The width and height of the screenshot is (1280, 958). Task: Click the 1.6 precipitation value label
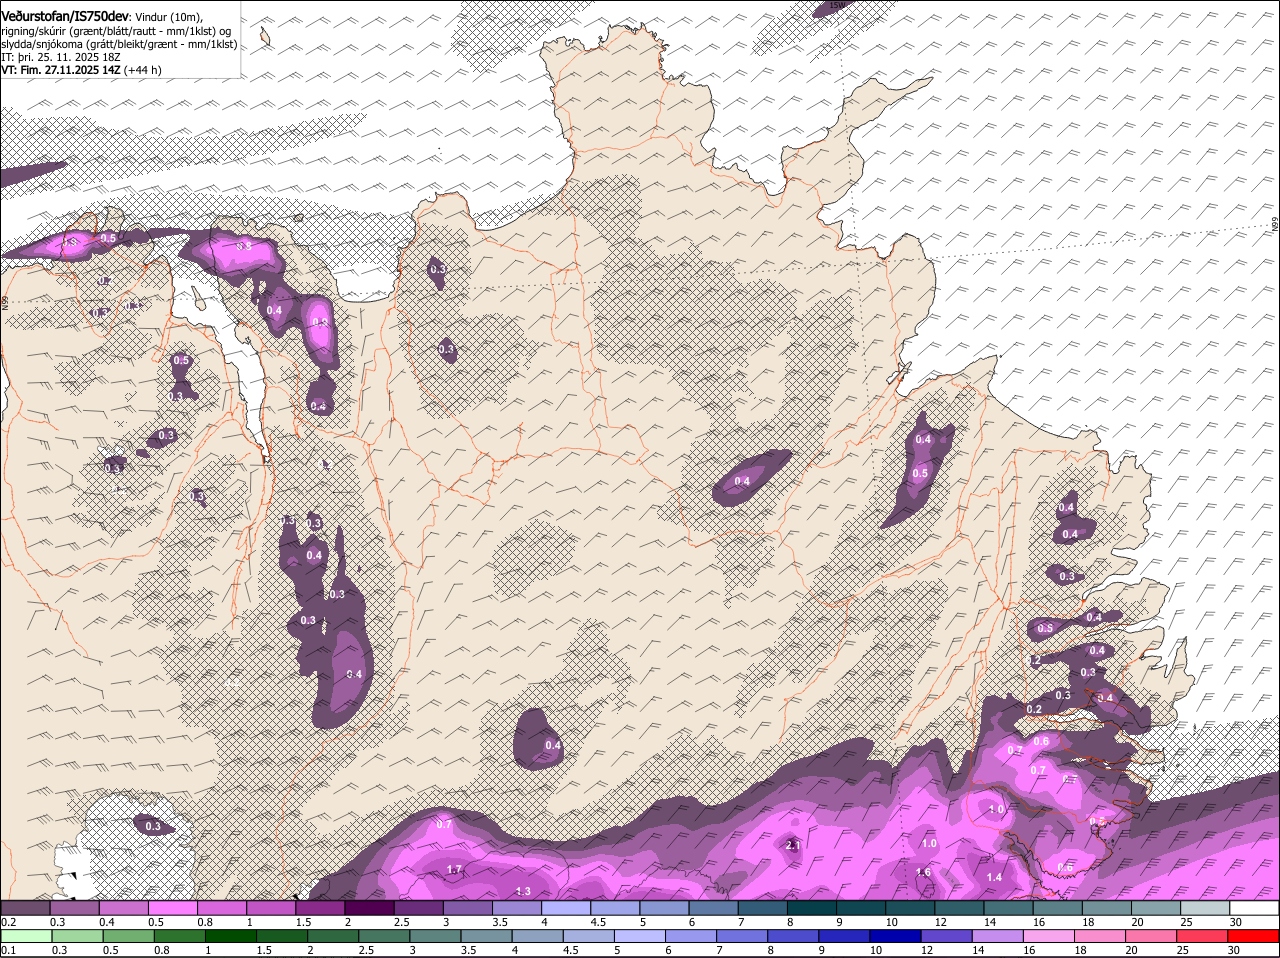click(924, 872)
